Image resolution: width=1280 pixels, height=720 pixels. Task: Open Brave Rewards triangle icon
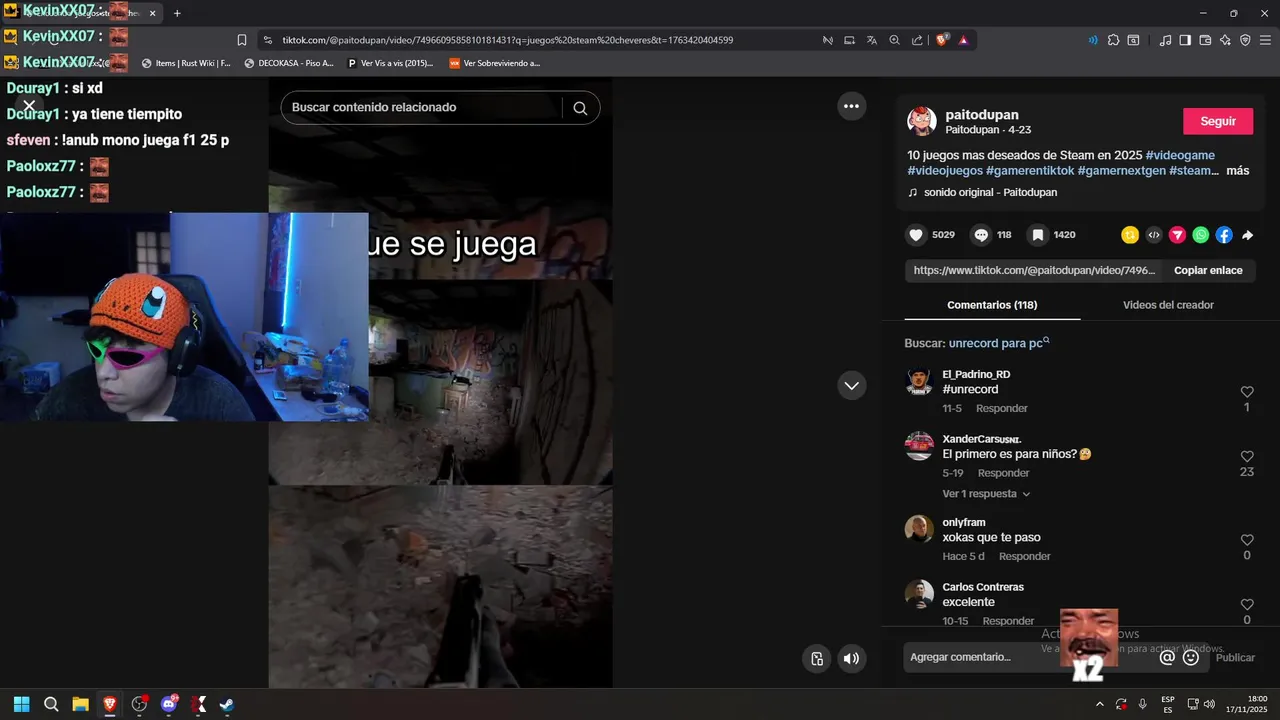coord(963,40)
